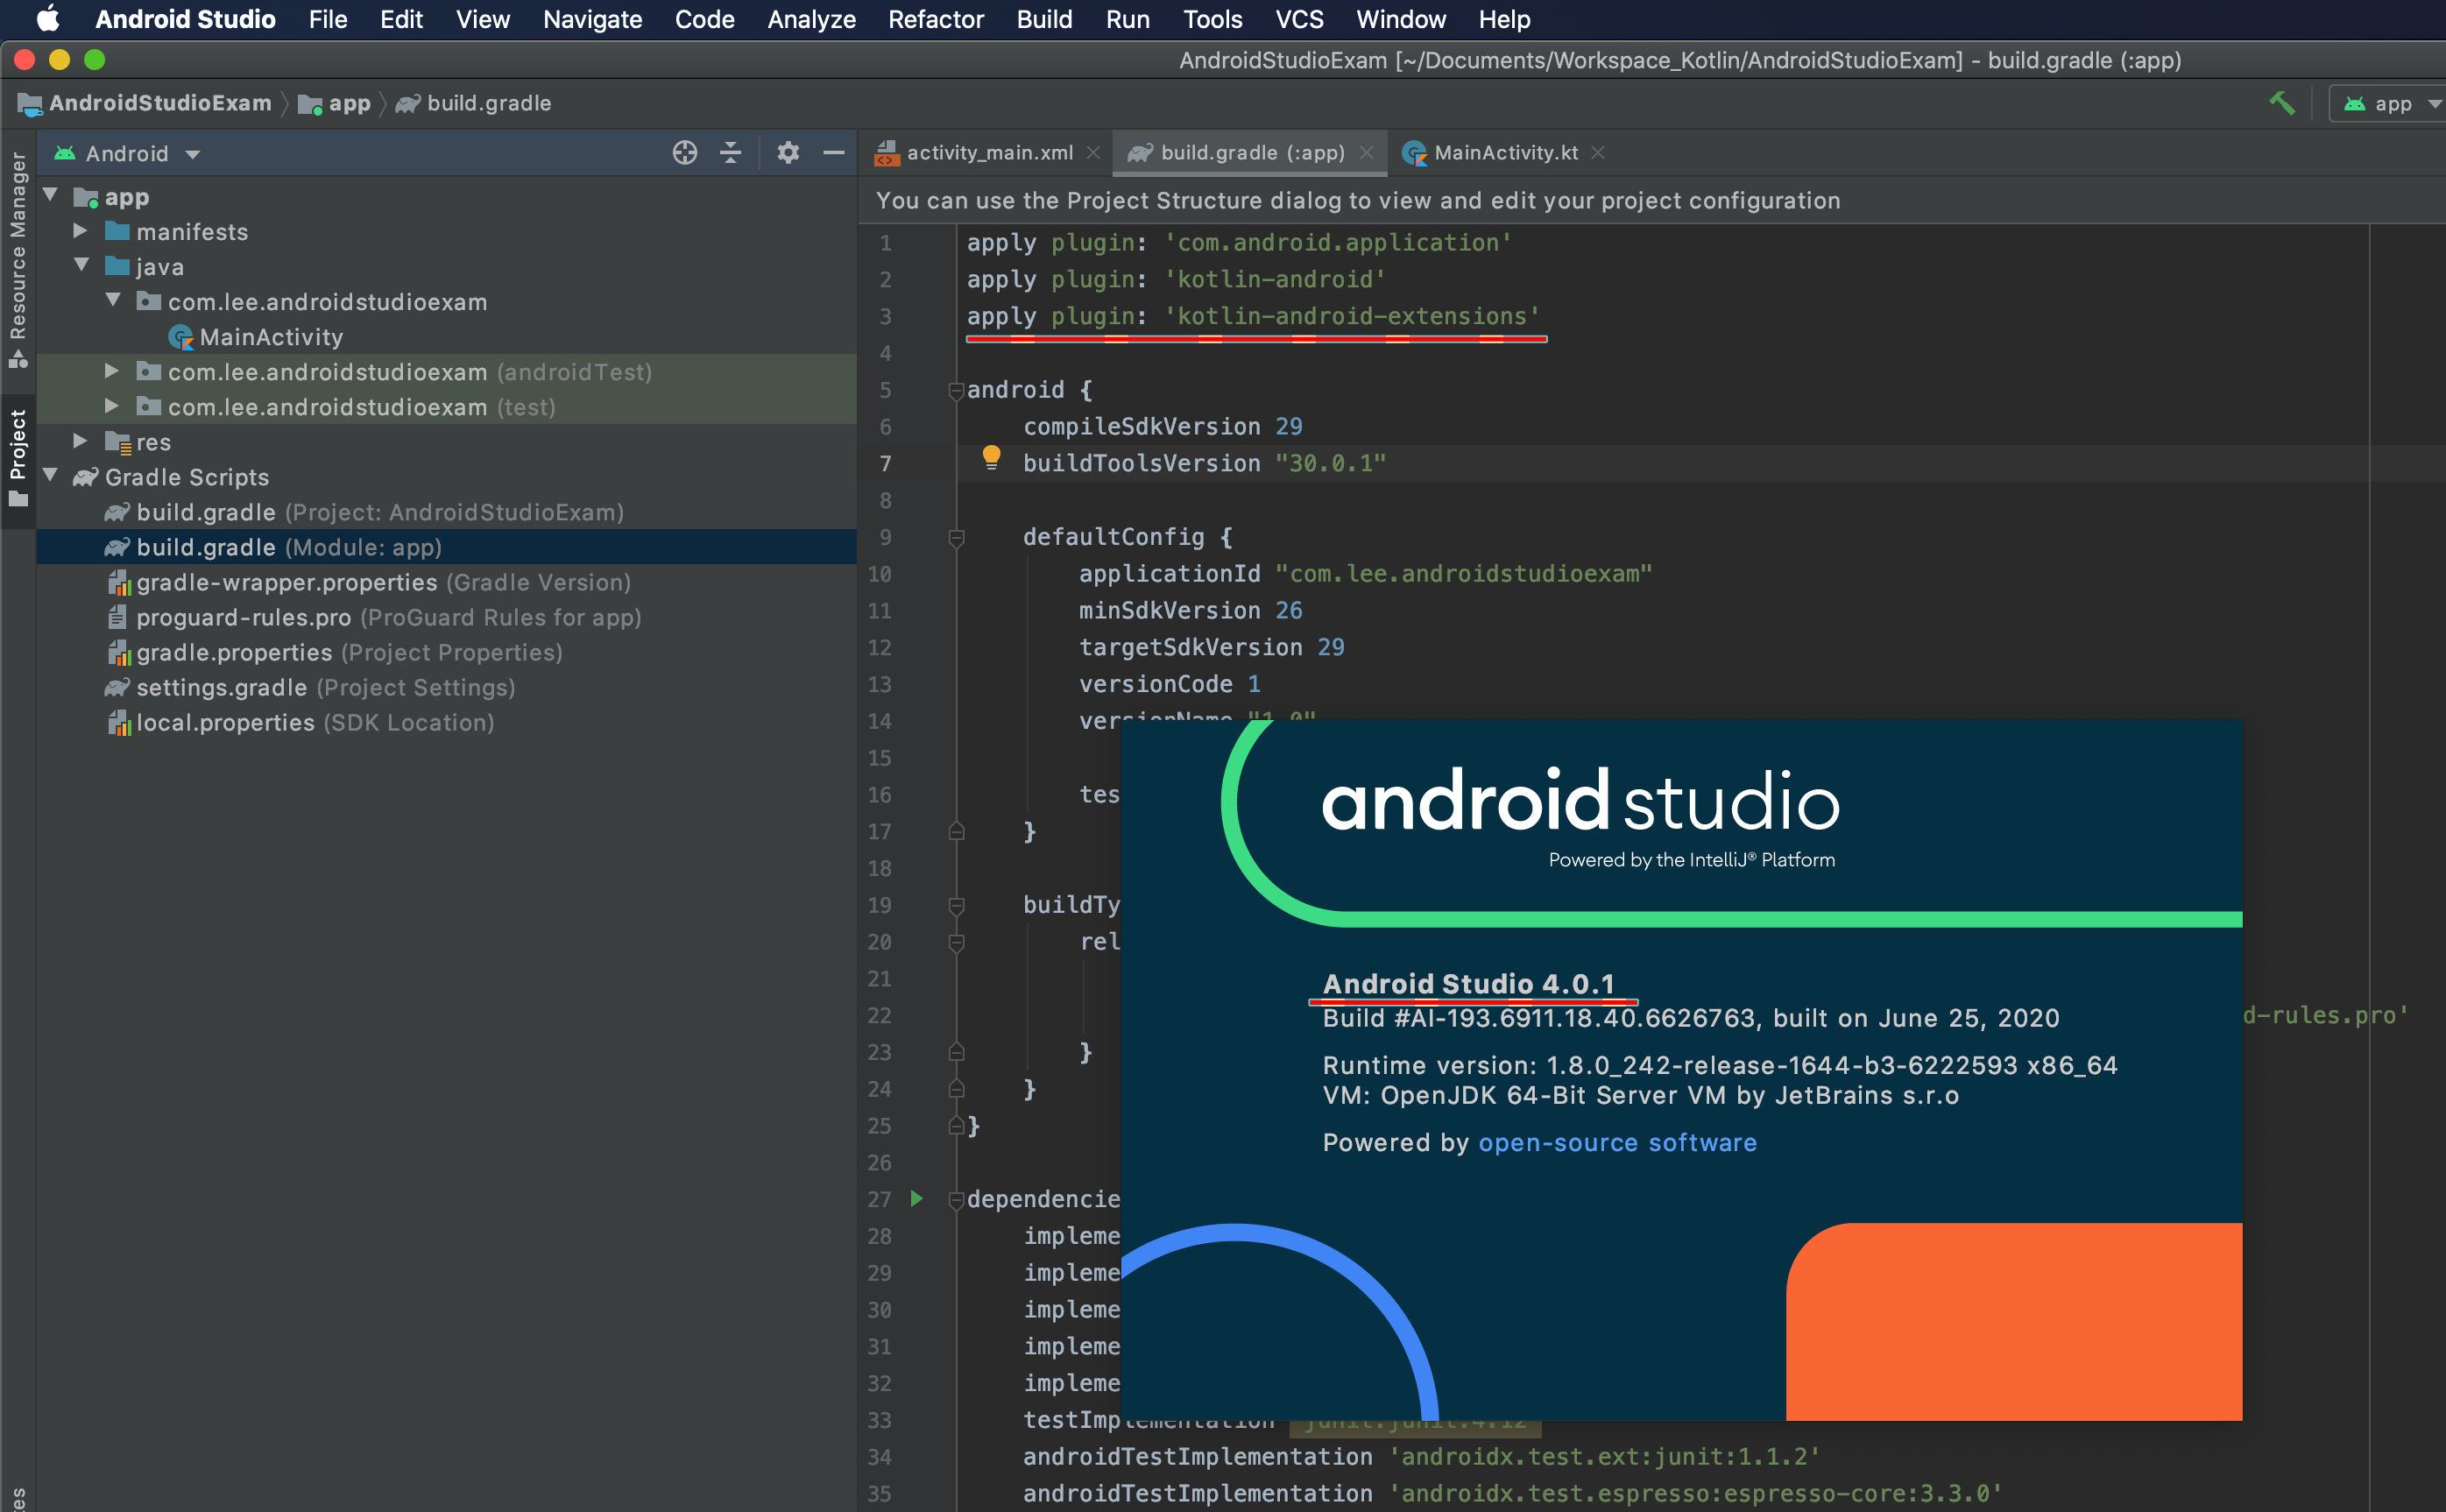
Task: Open the Android project view dropdown
Action: 127,154
